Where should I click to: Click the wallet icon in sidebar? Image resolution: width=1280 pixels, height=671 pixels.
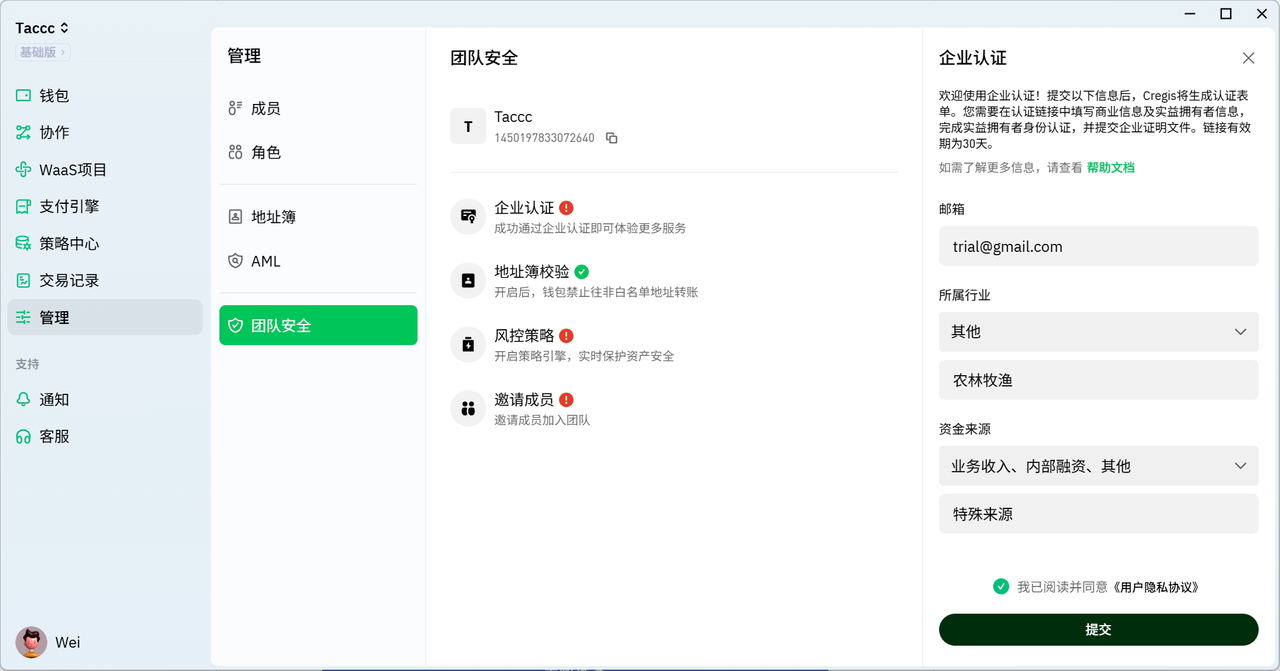coord(24,96)
